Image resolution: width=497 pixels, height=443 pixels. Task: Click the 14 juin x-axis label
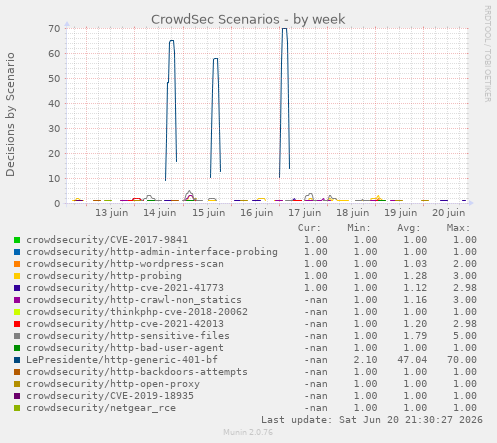160,213
